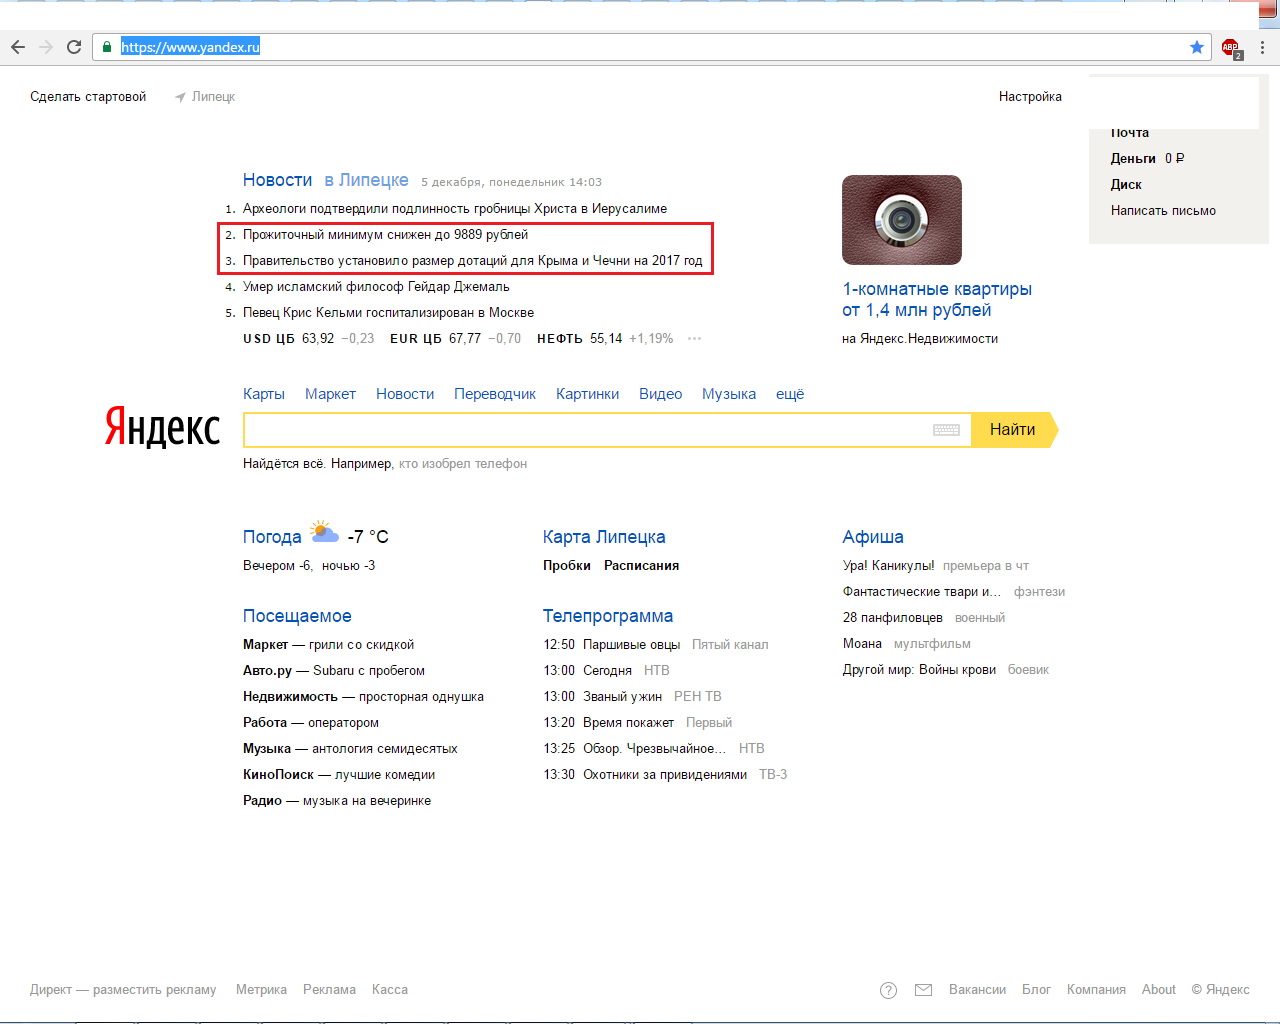Open the Adblock Plus extension icon
This screenshot has height=1024, width=1280.
1231,48
